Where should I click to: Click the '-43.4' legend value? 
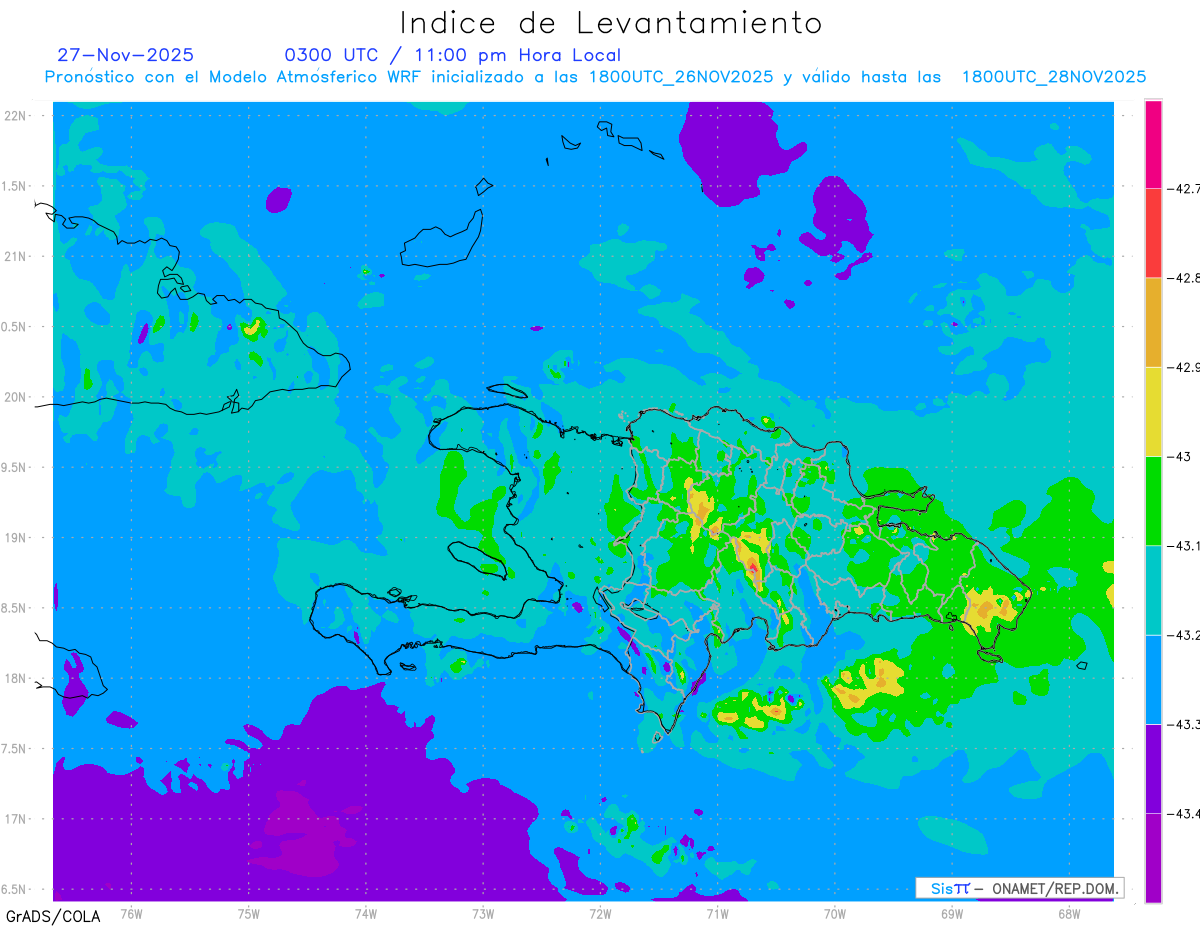point(1182,813)
